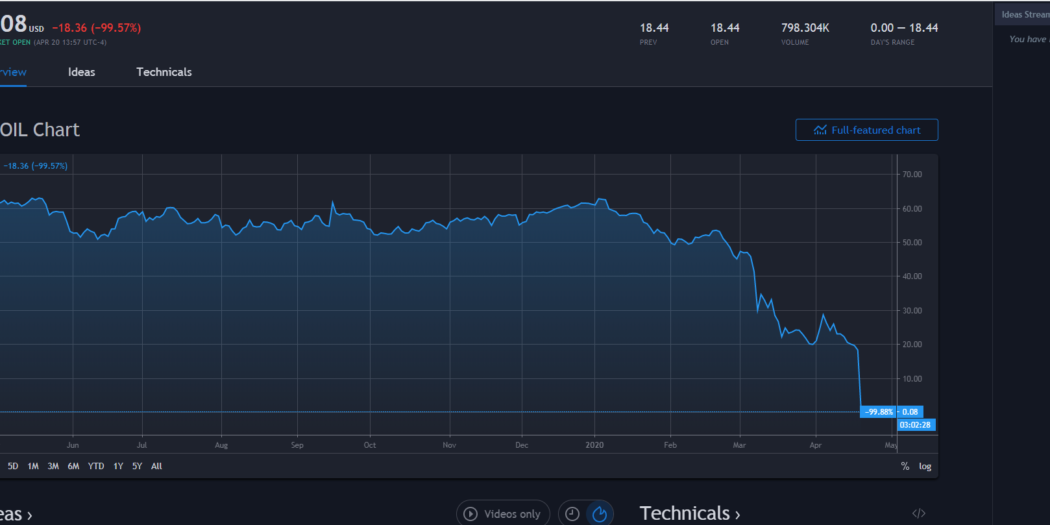1050x525 pixels.
Task: Click the embed code icon
Action: pos(918,514)
